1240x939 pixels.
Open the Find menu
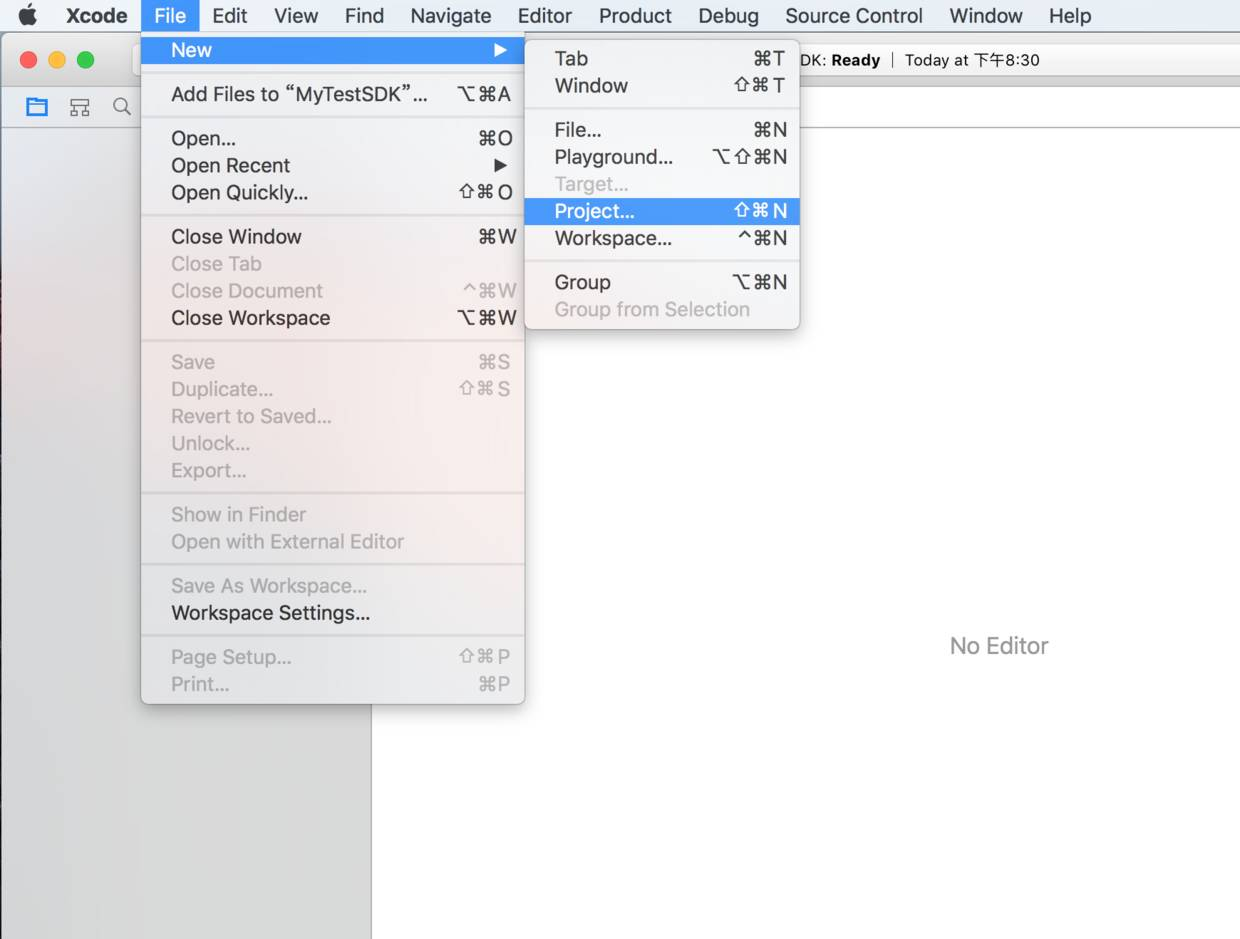tap(364, 16)
